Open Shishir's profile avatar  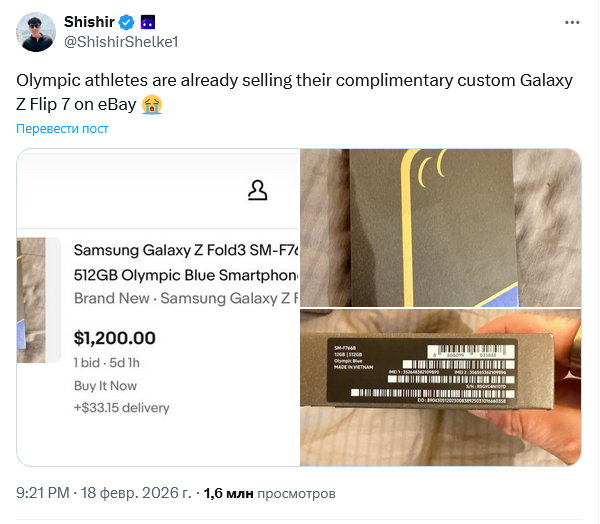(35, 32)
